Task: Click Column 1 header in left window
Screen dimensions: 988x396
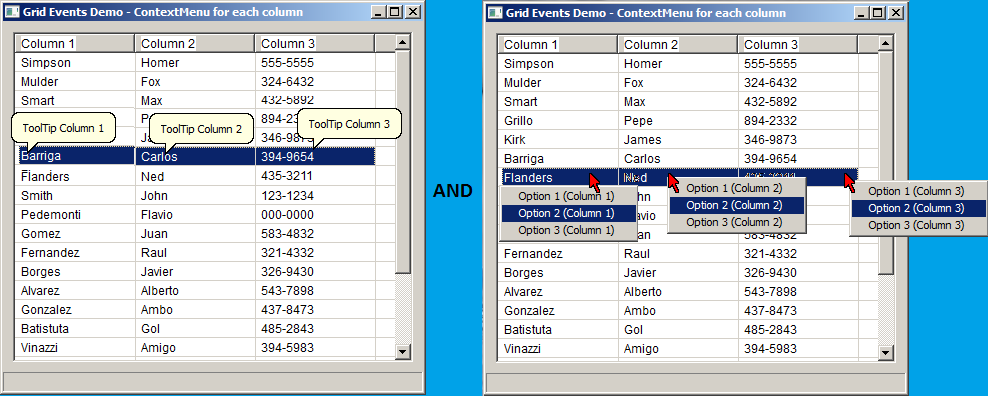Action: pos(75,44)
